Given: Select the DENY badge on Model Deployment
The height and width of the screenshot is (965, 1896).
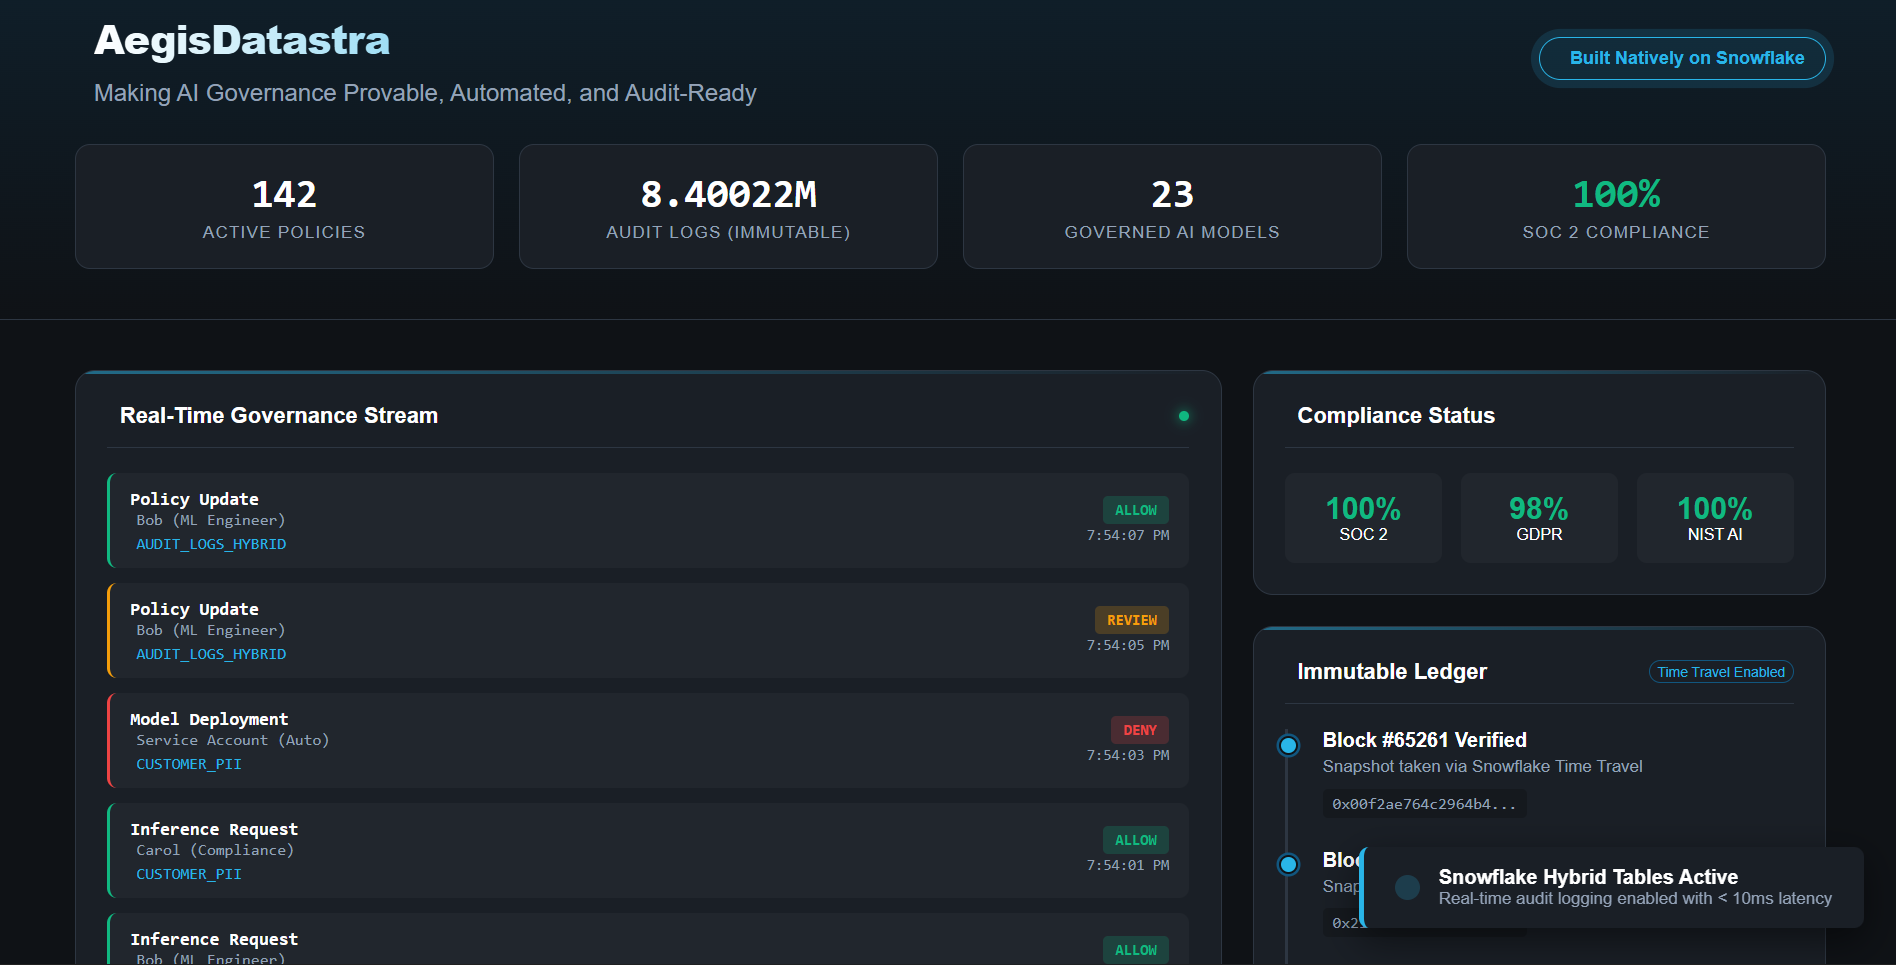Looking at the screenshot, I should pos(1139,730).
